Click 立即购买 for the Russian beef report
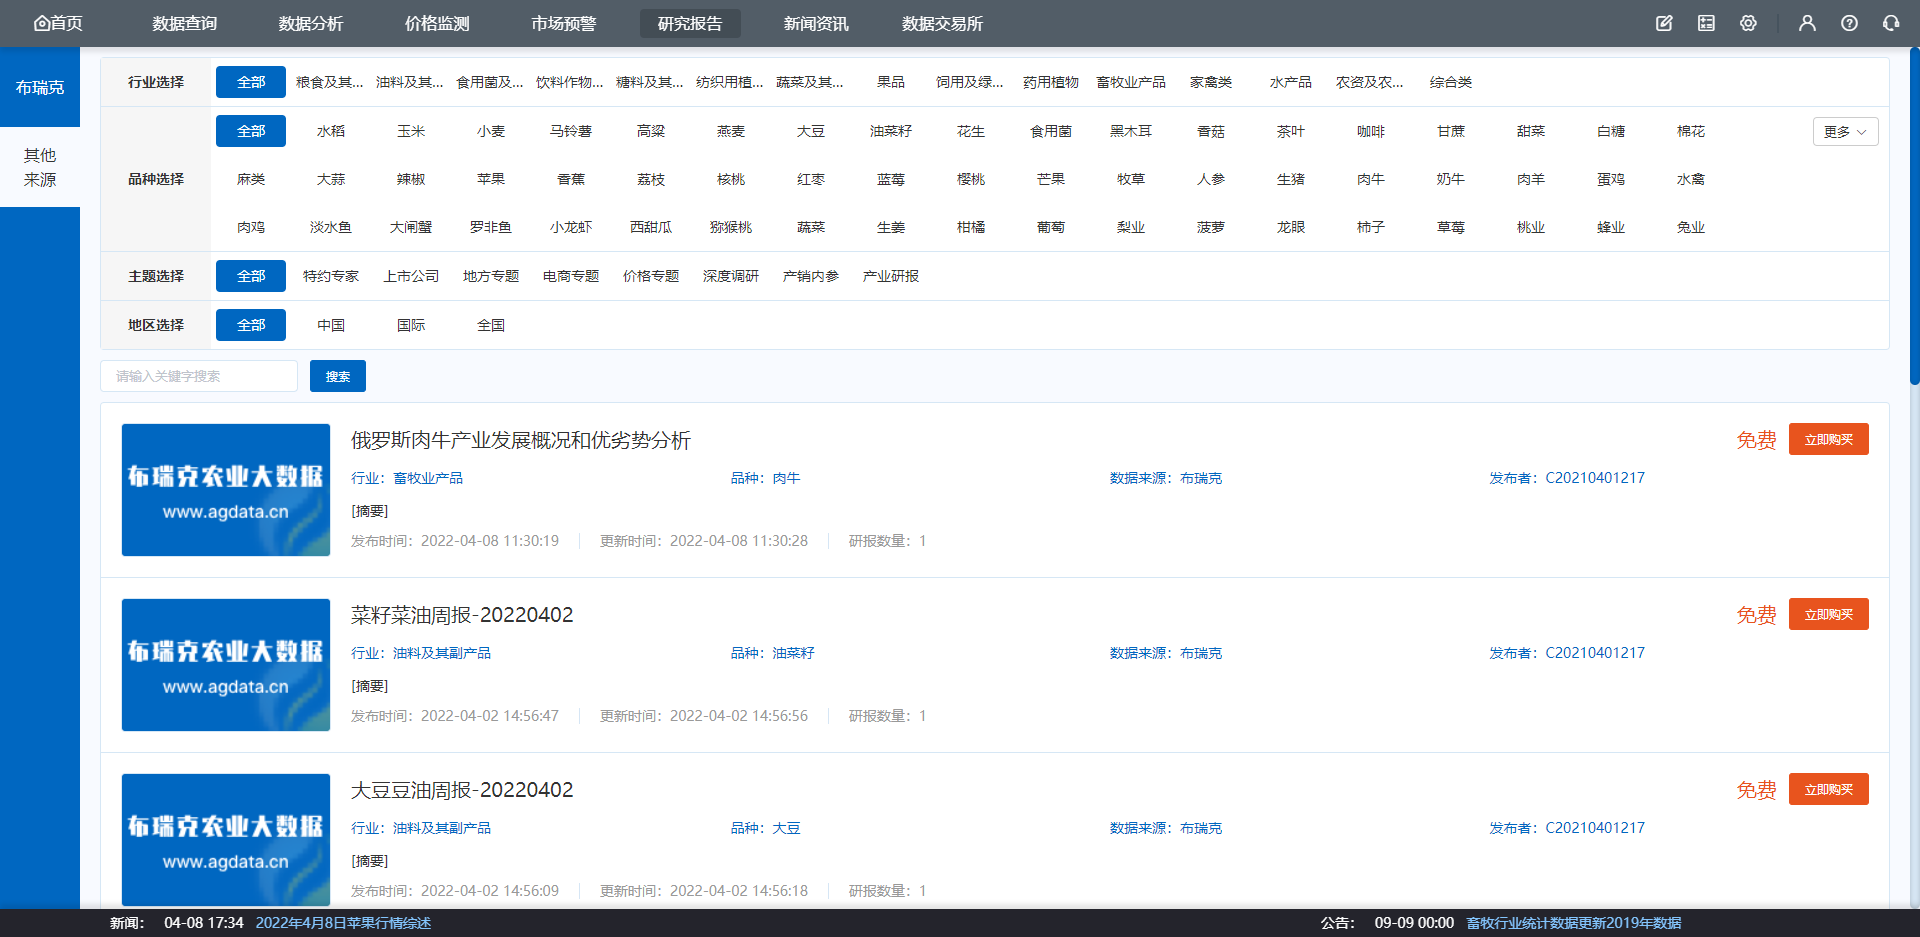Image resolution: width=1920 pixels, height=937 pixels. point(1829,439)
